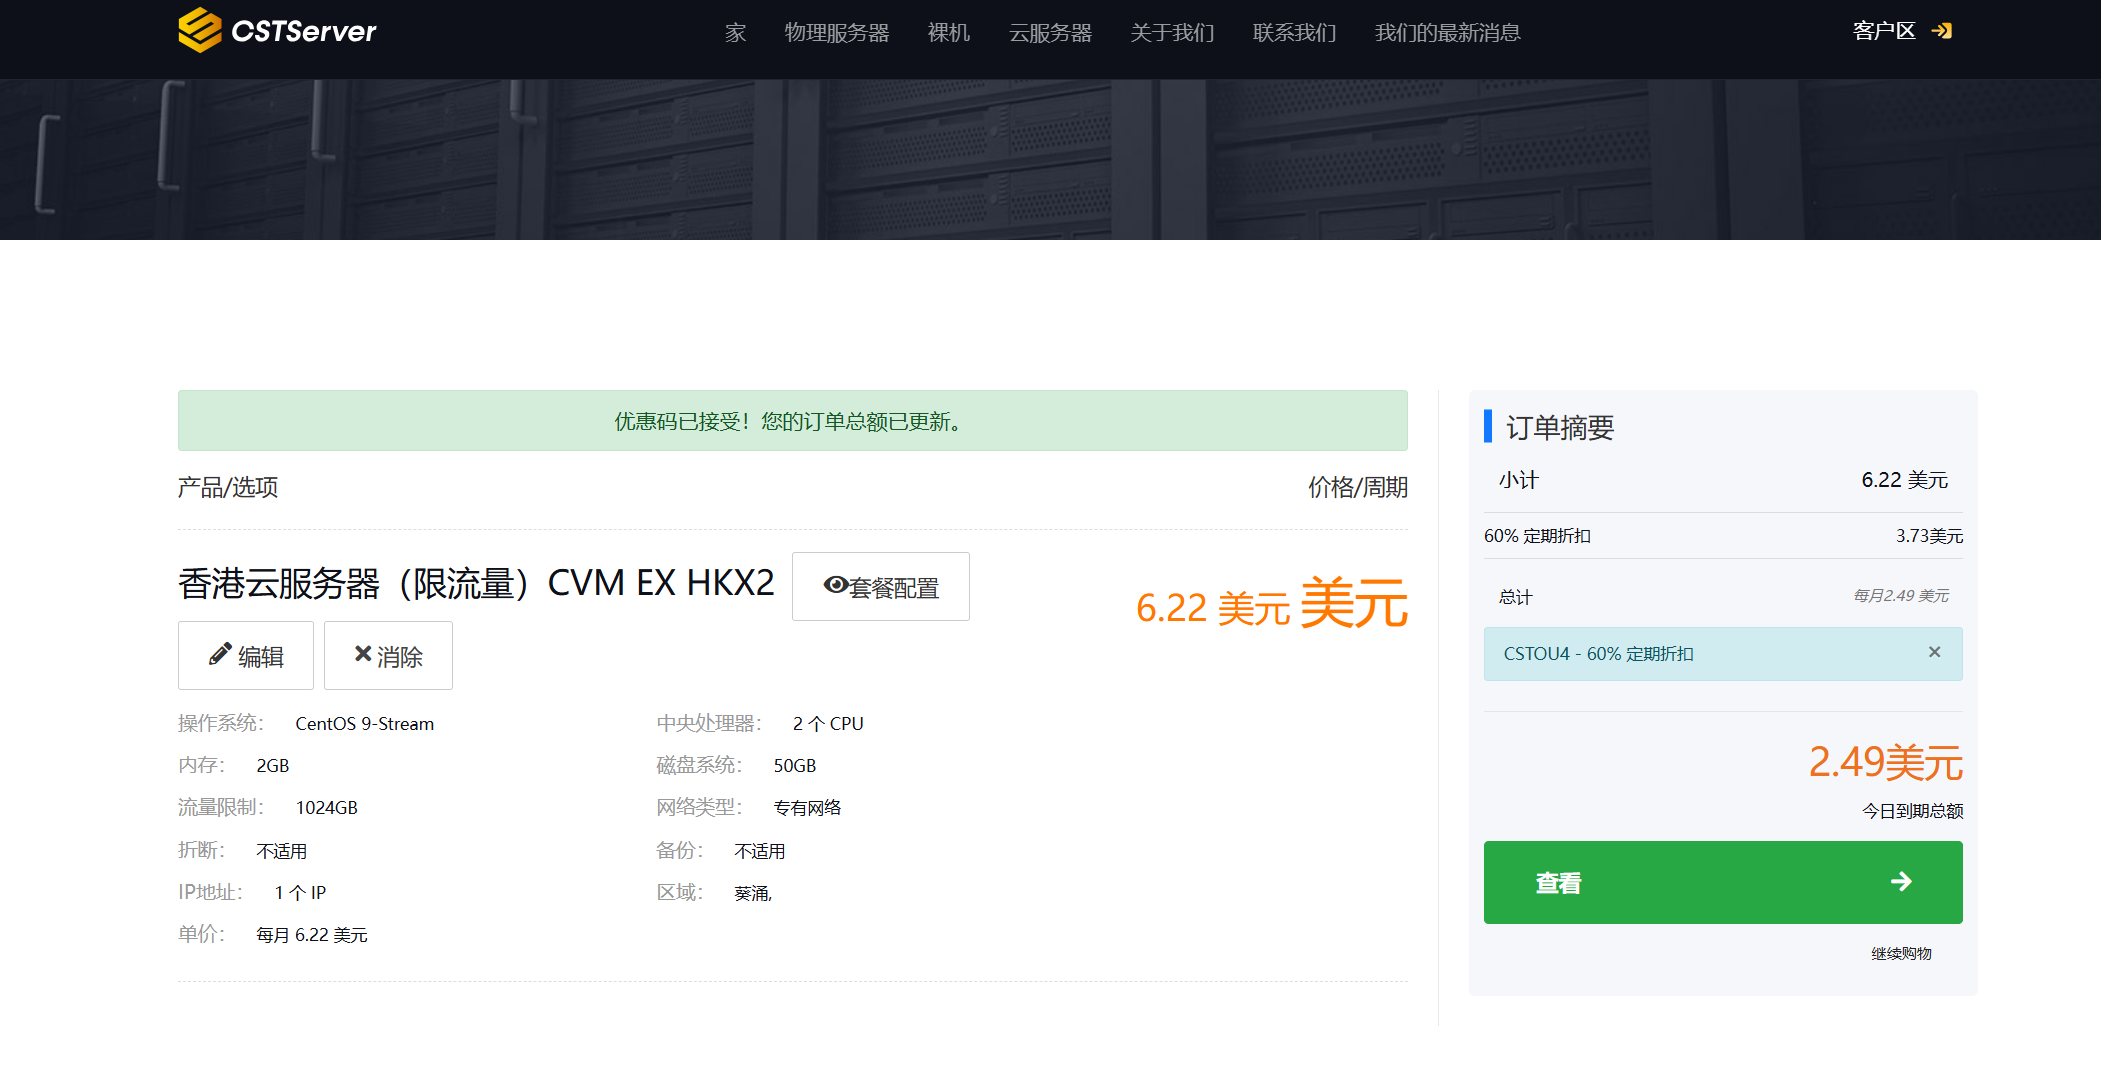Click the large 2.49美元 amount due
Viewport: 2101px width, 1084px height.
(x=1885, y=762)
